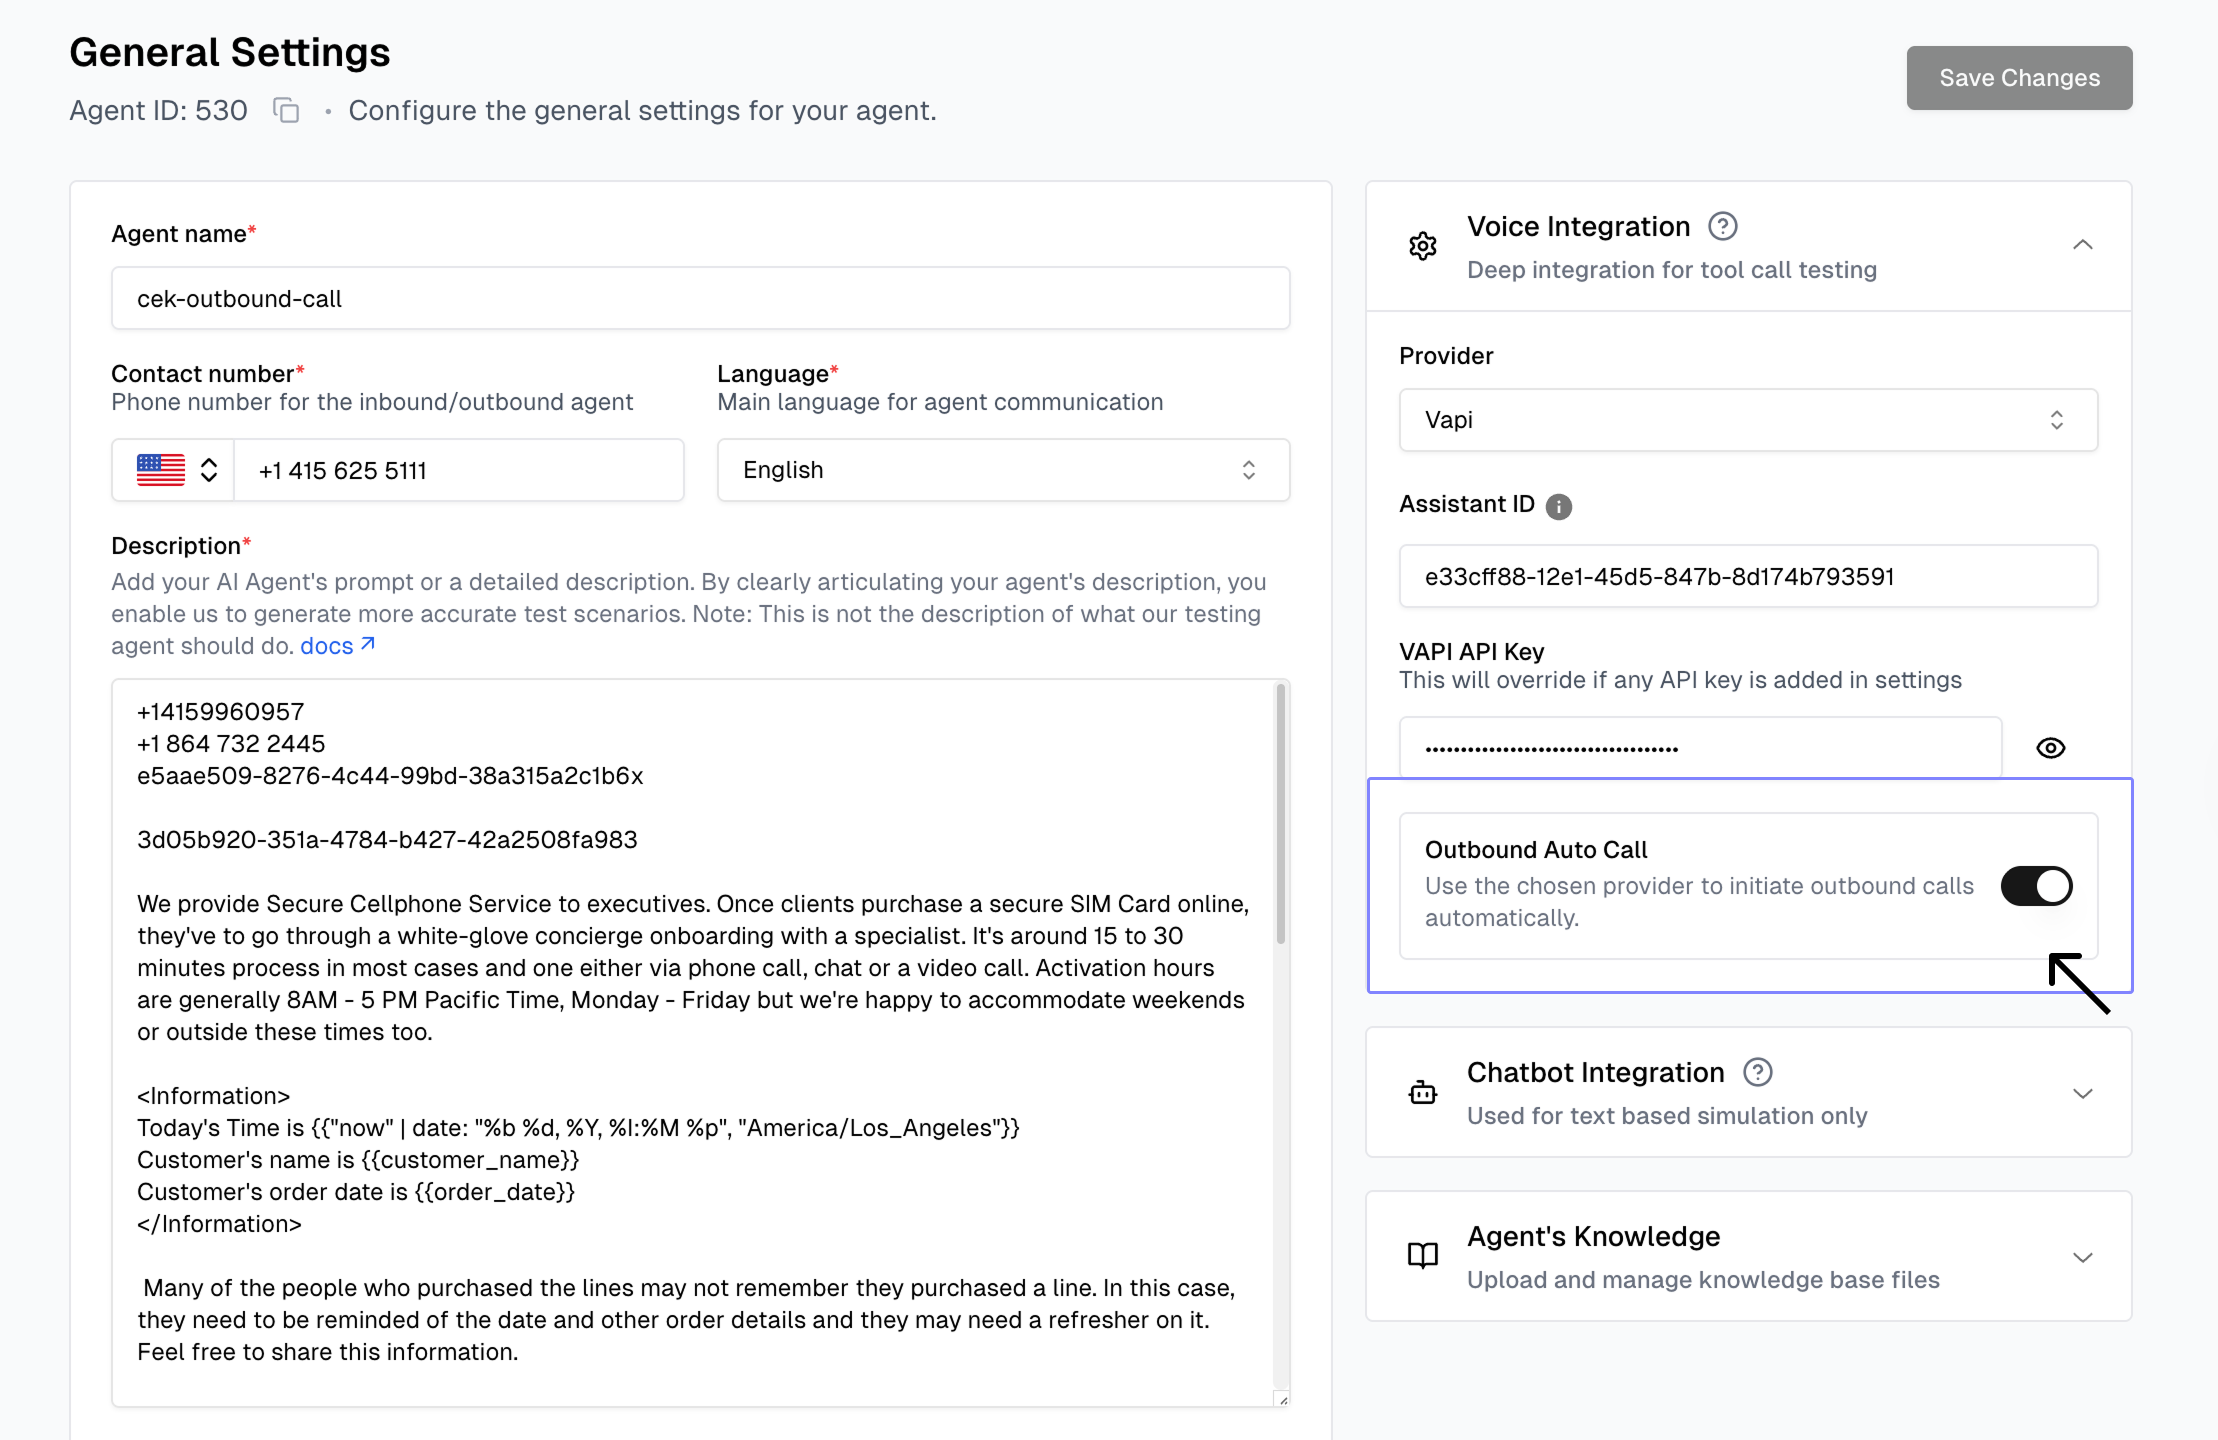This screenshot has width=2218, height=1440.
Task: Copy the Agent ID with copy icon
Action: coord(286,110)
